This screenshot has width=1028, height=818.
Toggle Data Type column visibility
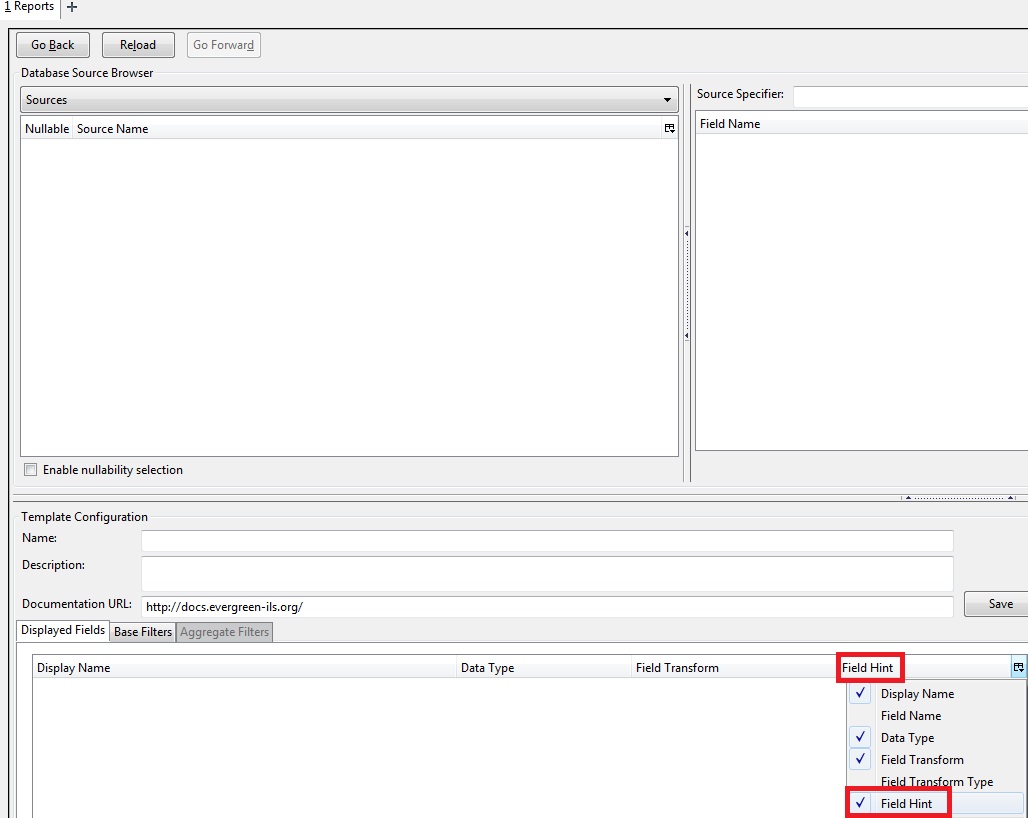(907, 738)
